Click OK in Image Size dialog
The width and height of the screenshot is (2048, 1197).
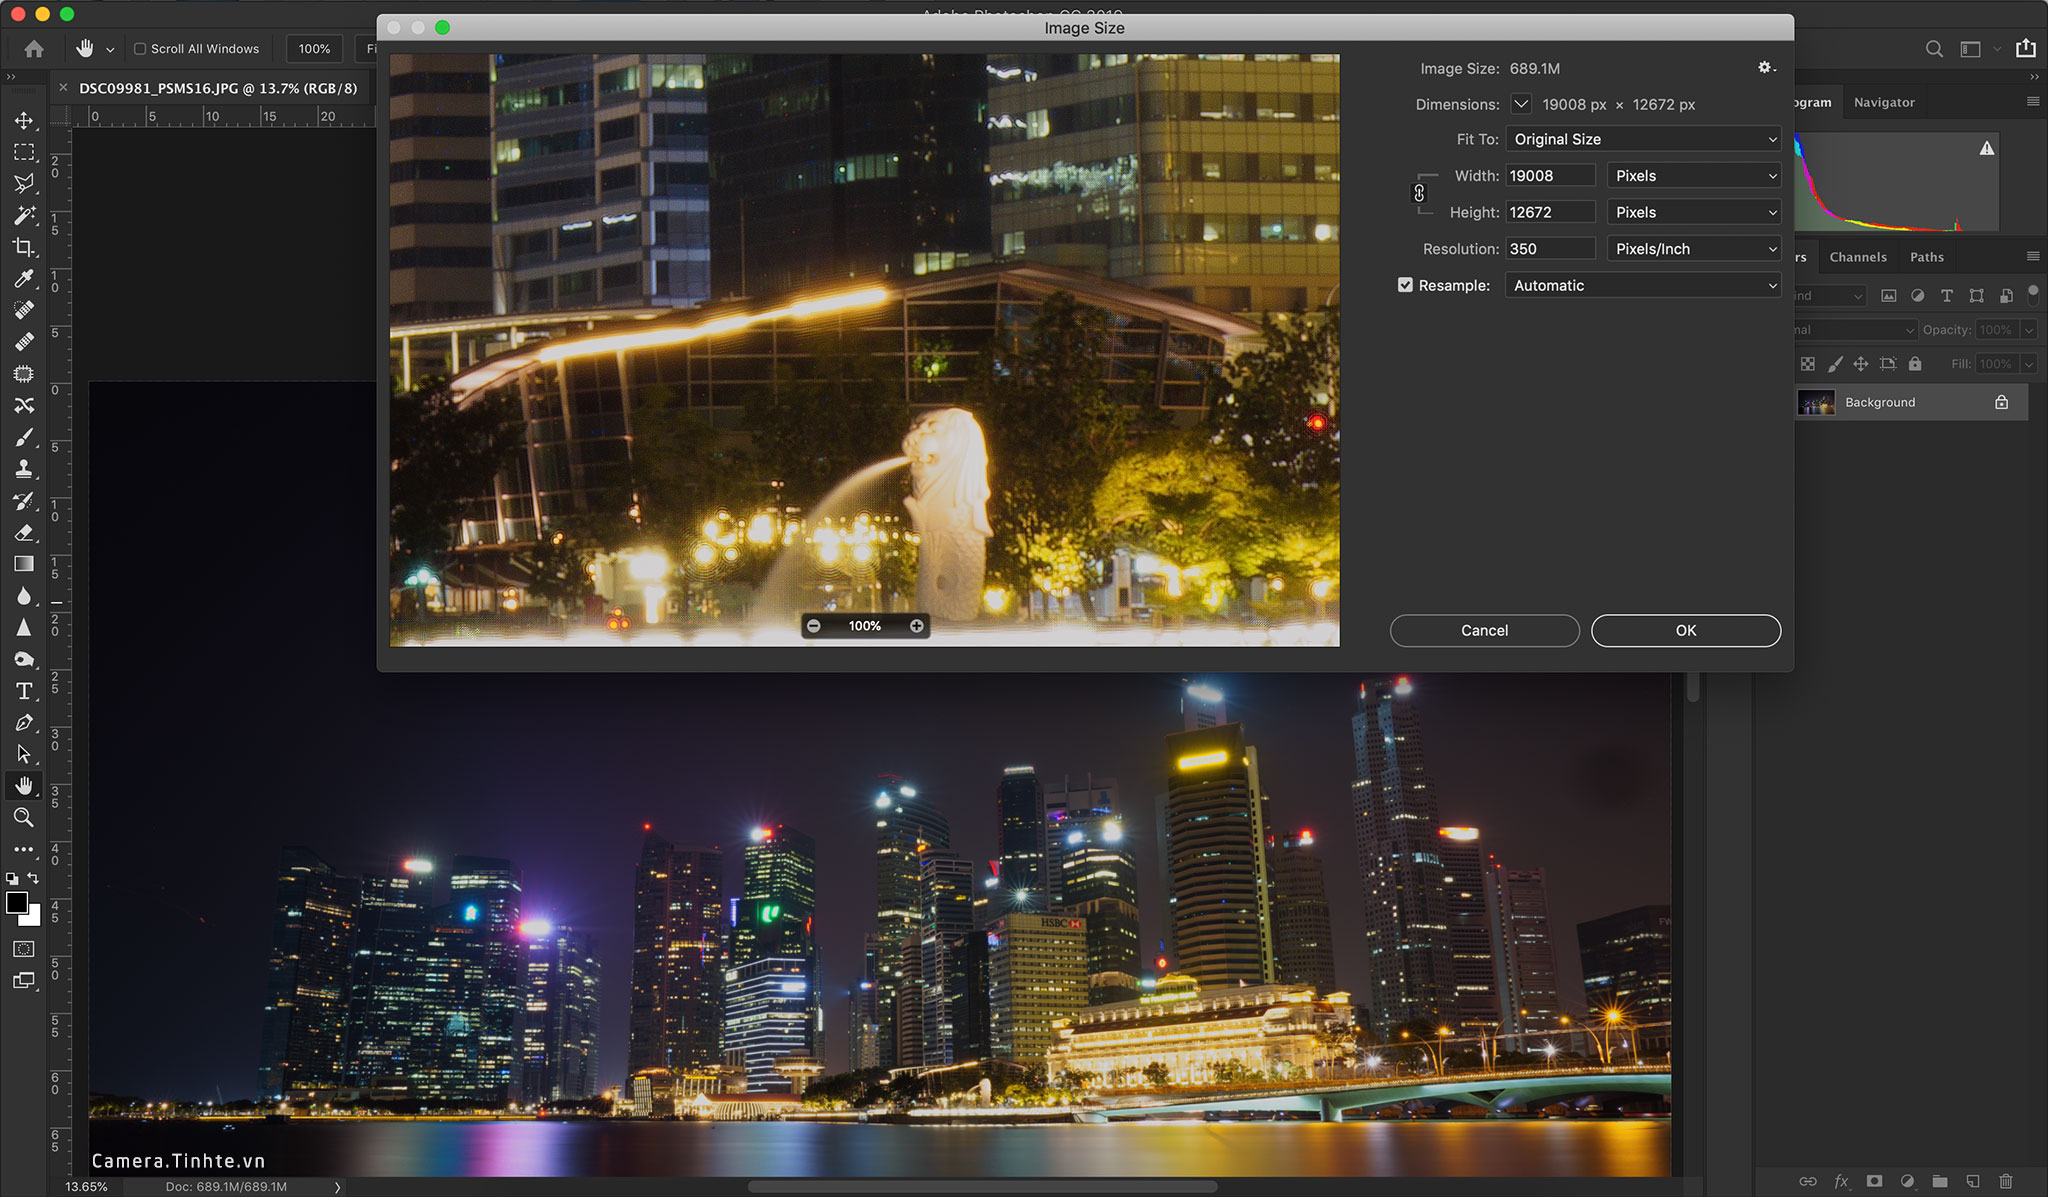click(x=1686, y=630)
